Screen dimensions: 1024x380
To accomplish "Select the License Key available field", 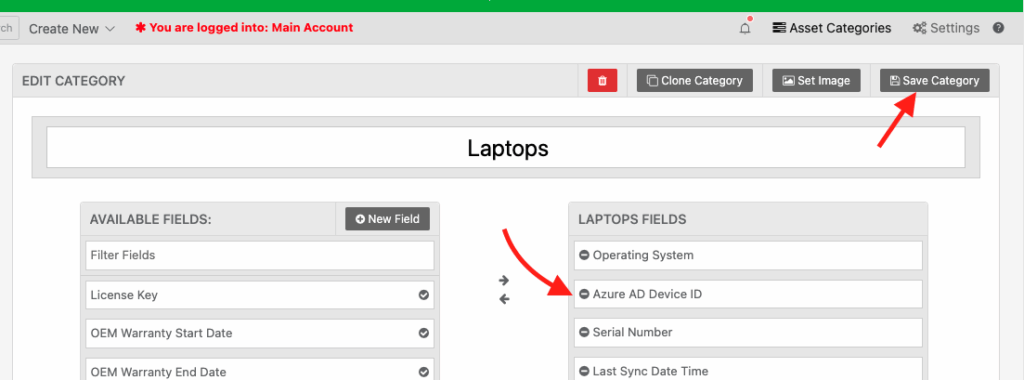I will click(260, 295).
